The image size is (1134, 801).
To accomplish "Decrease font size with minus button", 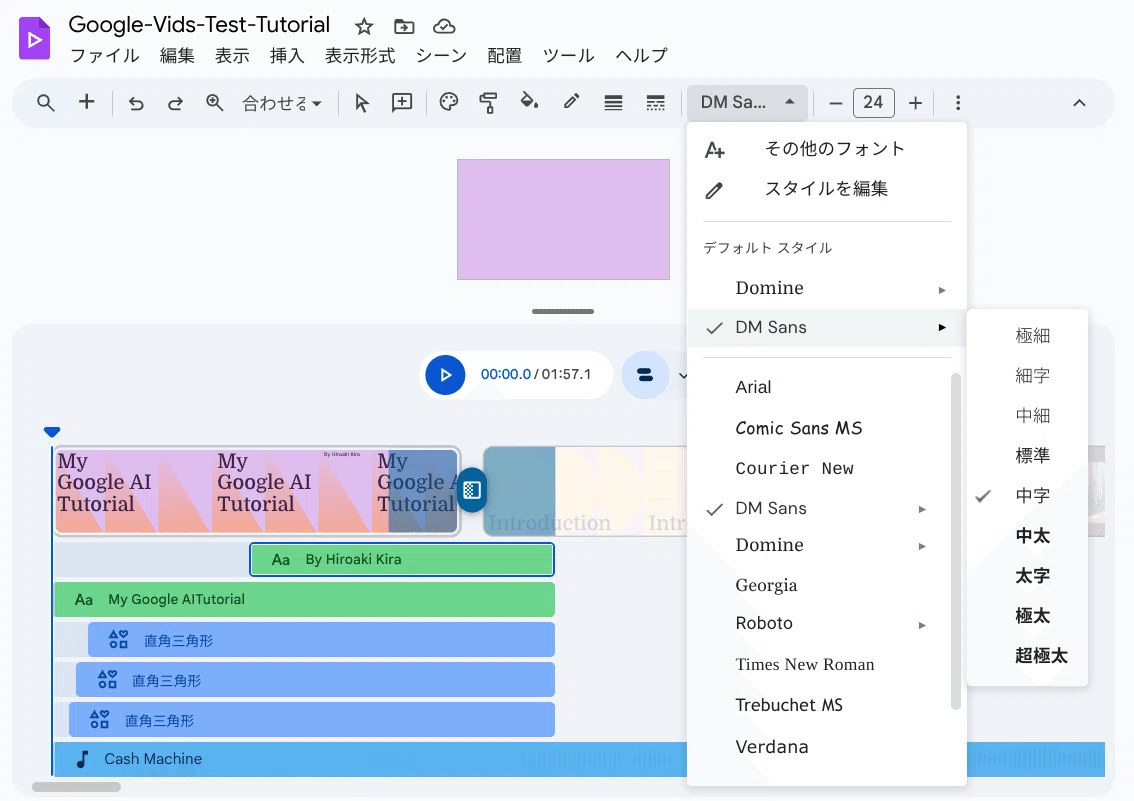I will click(x=835, y=103).
